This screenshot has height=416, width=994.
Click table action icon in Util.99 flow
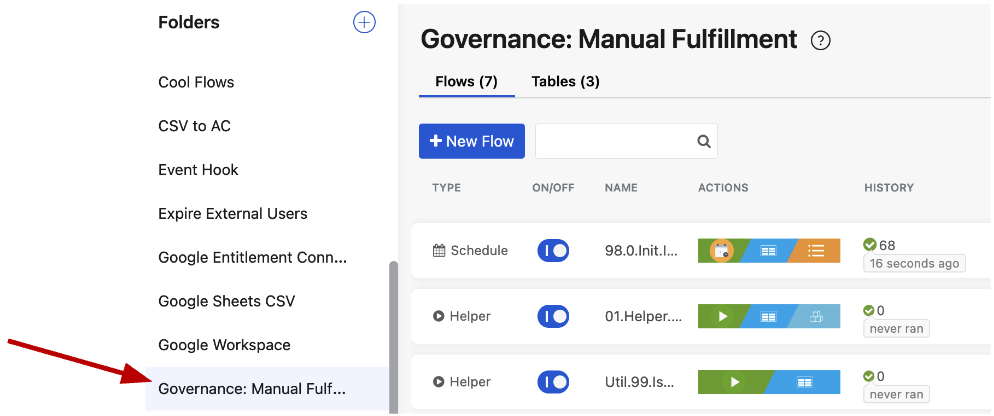[x=805, y=382]
